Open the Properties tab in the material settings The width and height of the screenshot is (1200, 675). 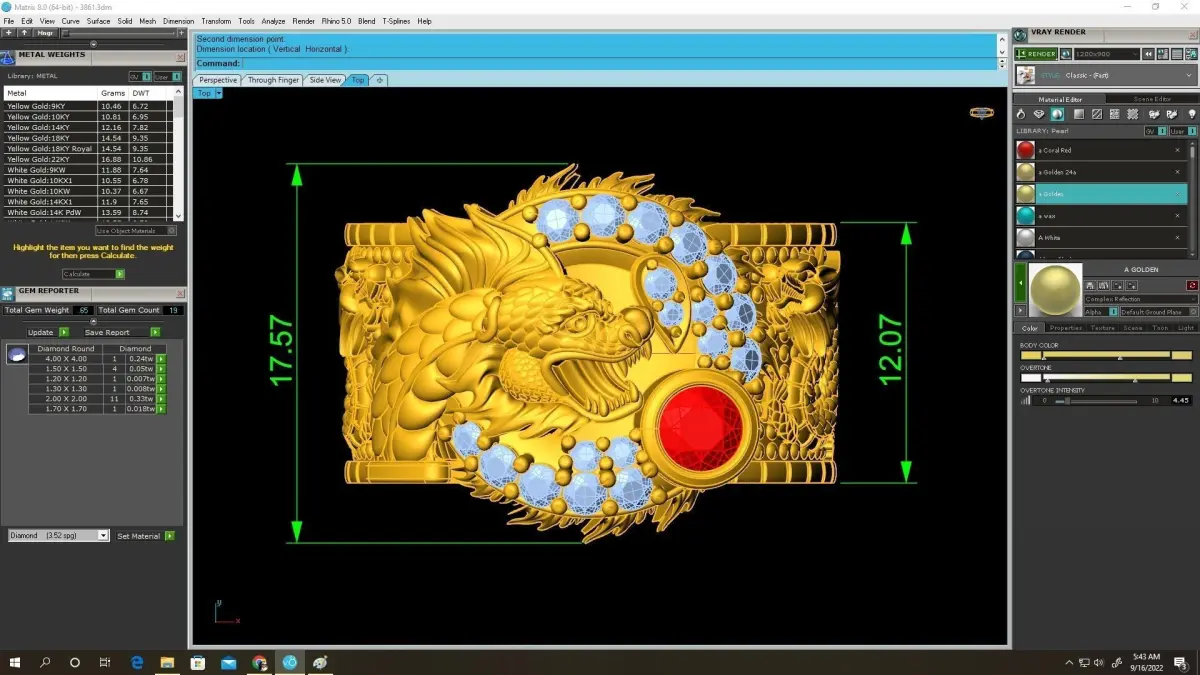tap(1066, 328)
